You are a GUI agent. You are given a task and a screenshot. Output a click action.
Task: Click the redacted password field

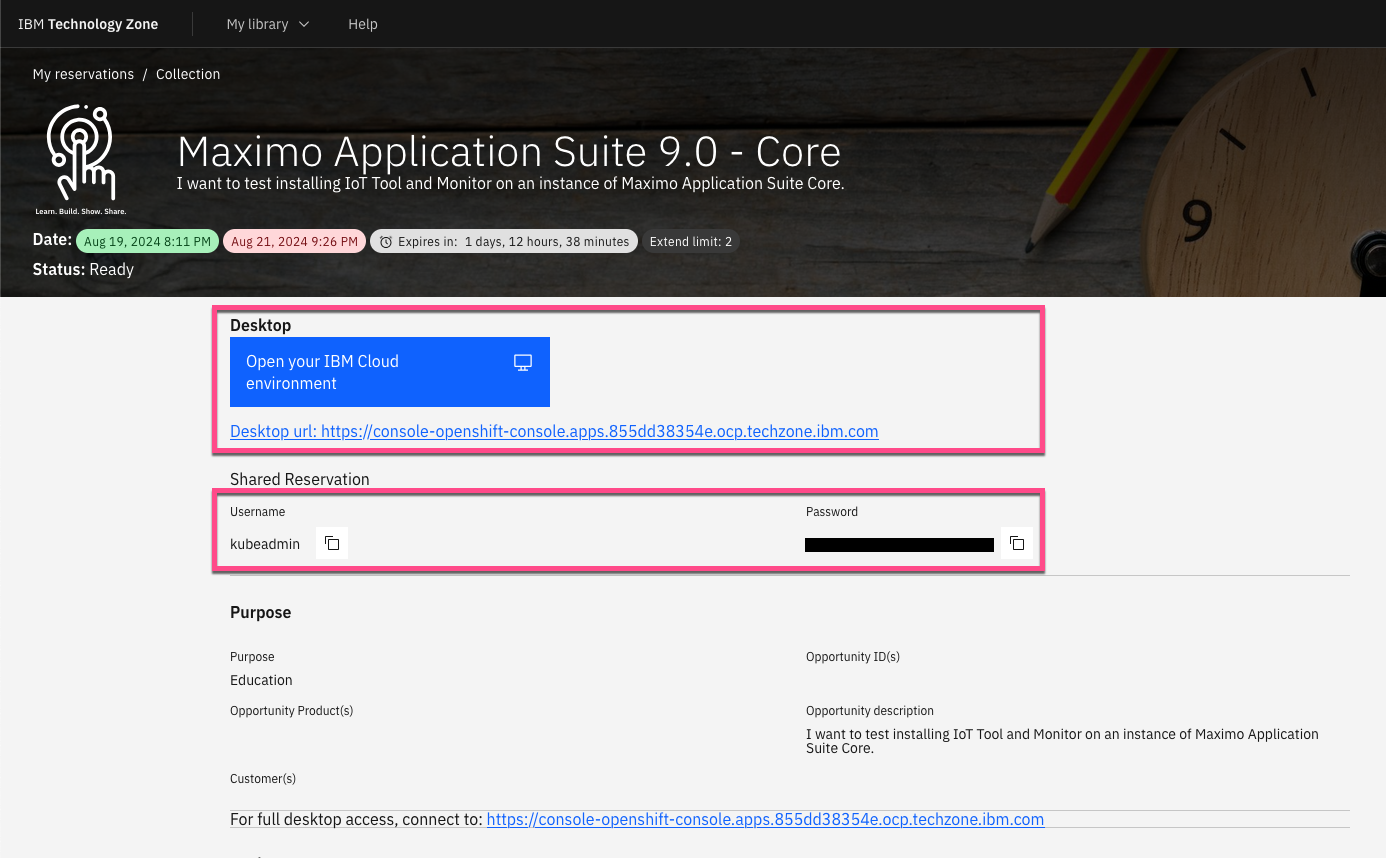(x=899, y=545)
